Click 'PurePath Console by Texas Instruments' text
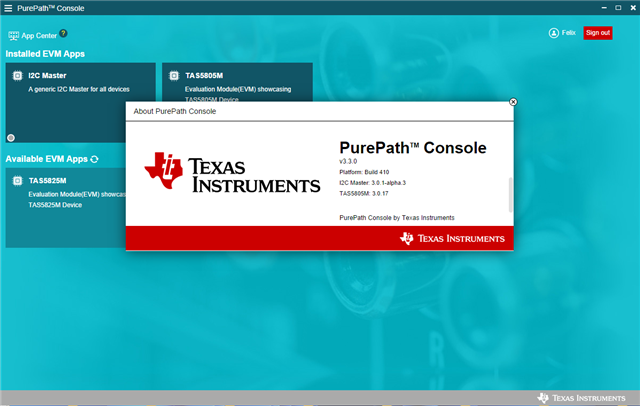The width and height of the screenshot is (640, 406). 397,218
